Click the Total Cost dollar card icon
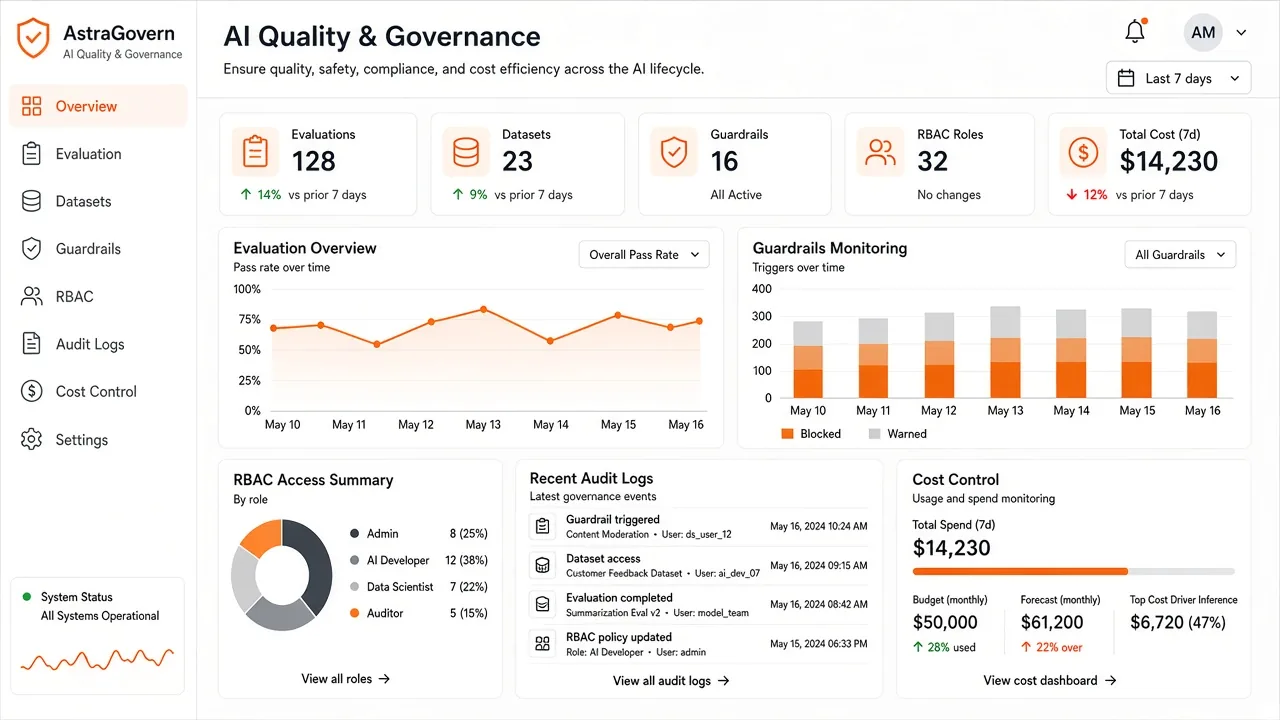This screenshot has width=1280, height=720. coord(1083,152)
